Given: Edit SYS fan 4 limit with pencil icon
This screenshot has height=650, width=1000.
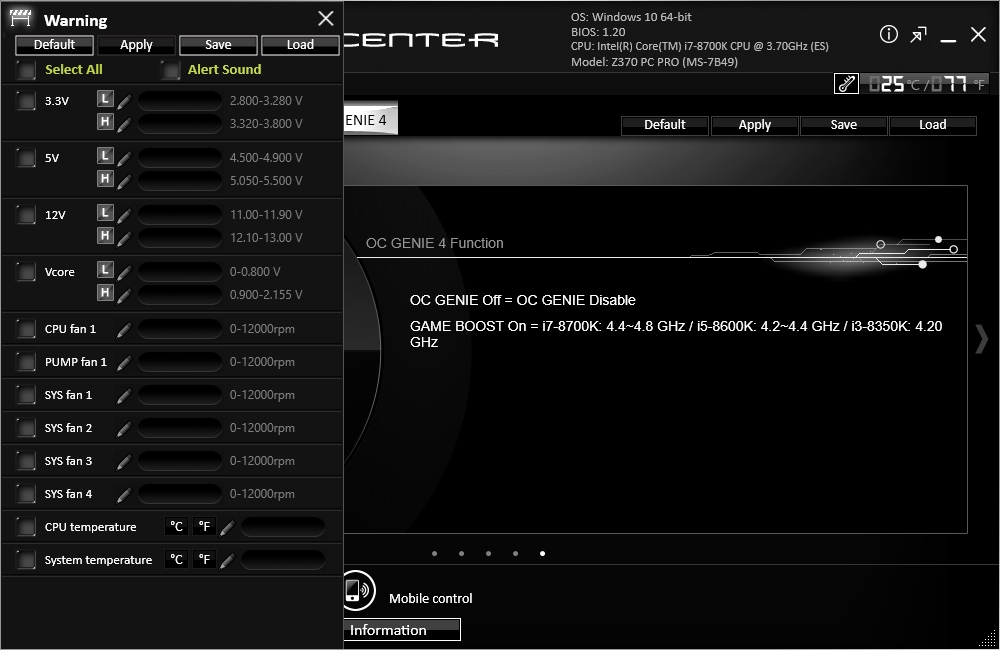Looking at the screenshot, I should (x=124, y=494).
